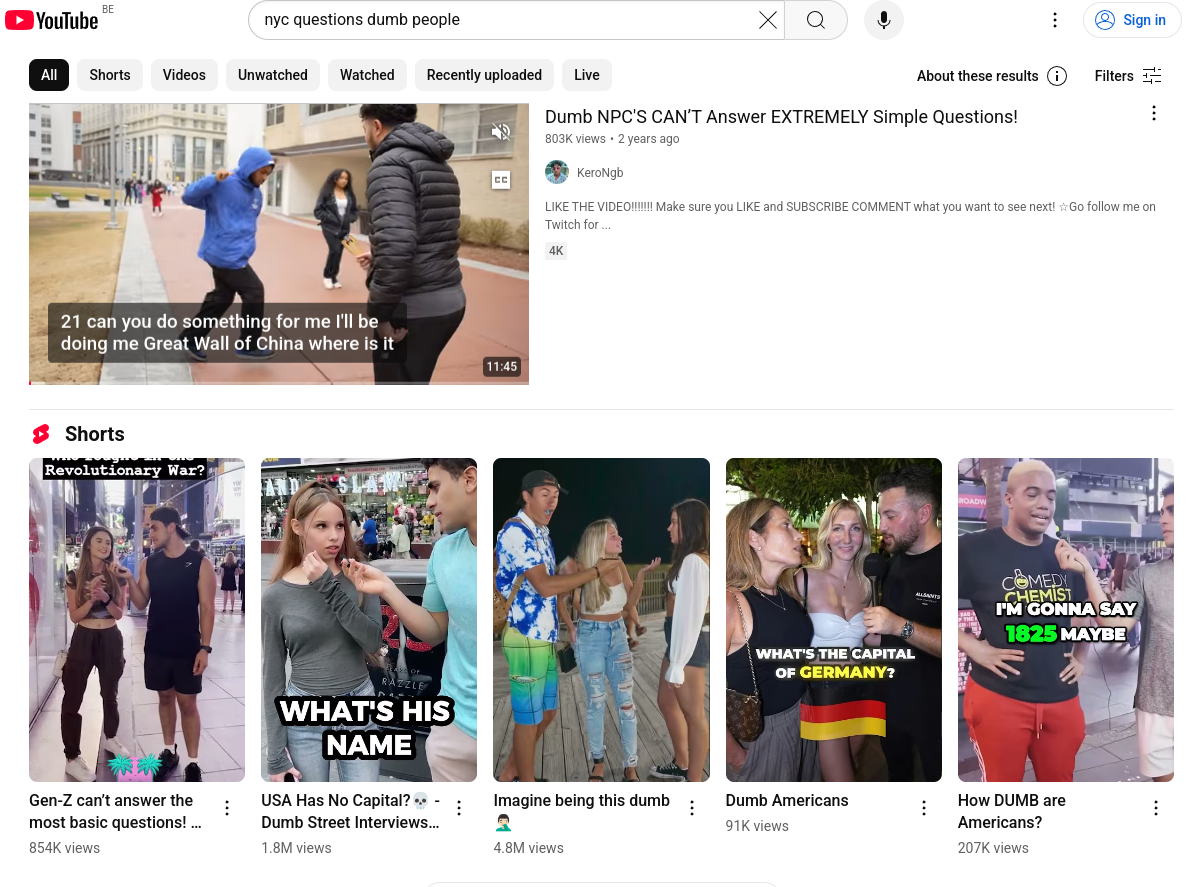Click the 1.8M views count
The height and width of the screenshot is (887, 1200).
pos(296,848)
